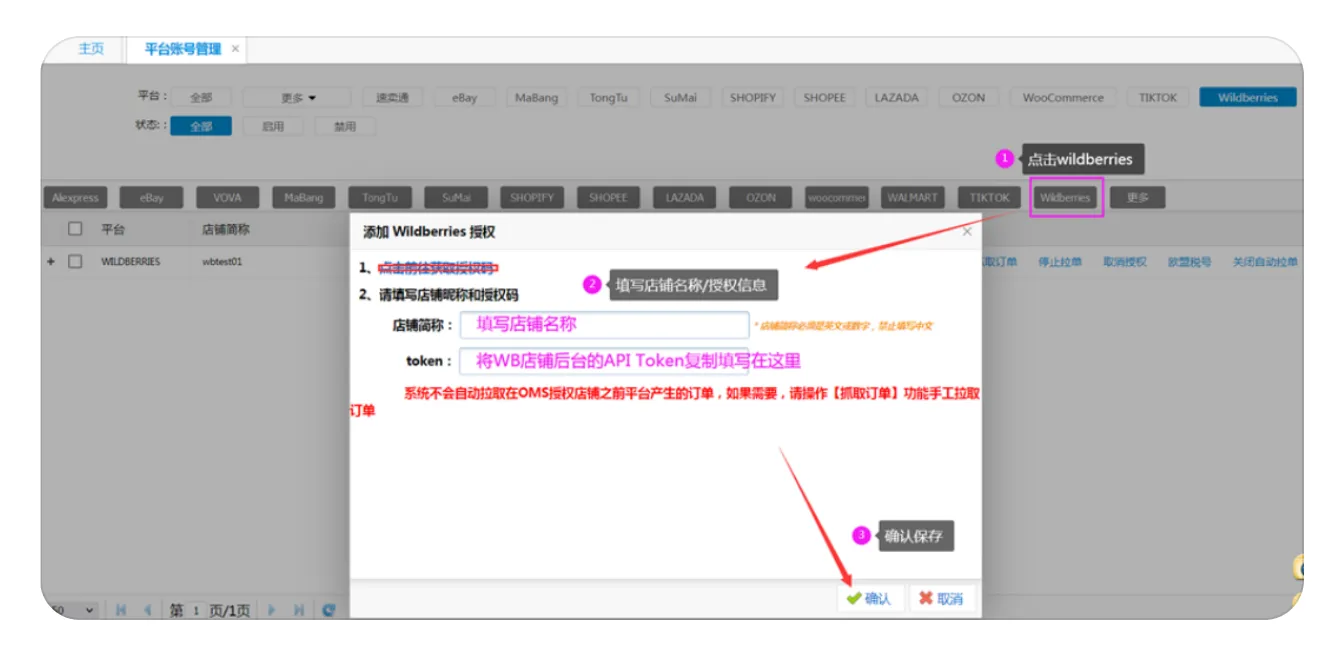Refresh the account list grid
Viewport: 1344px width, 656px height.
328,610
